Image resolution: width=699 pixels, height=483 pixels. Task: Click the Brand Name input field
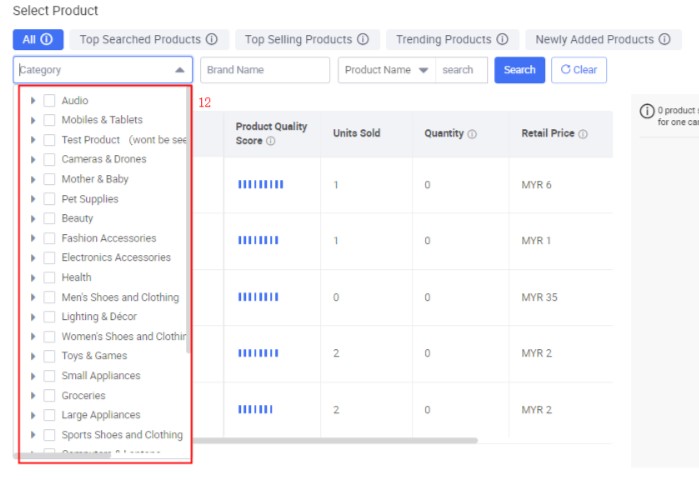pyautogui.click(x=265, y=70)
